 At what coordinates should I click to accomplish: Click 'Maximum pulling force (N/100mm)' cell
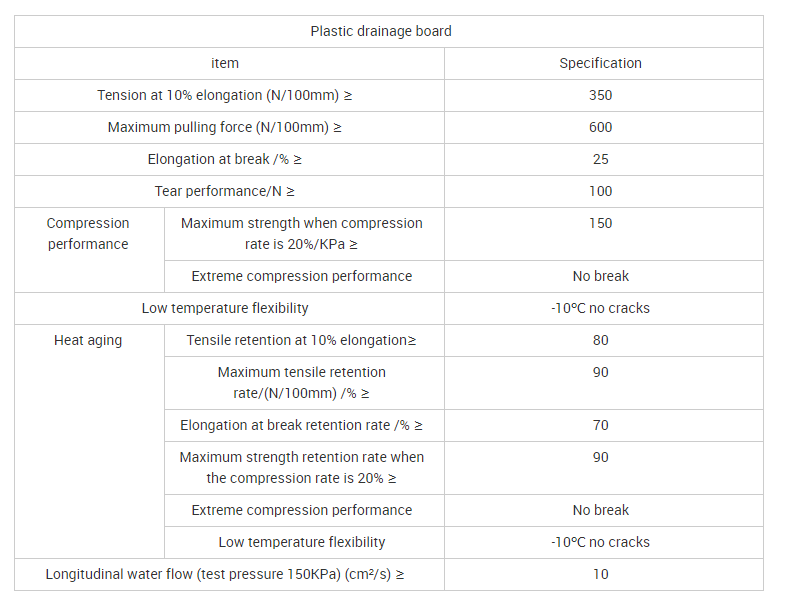(225, 127)
